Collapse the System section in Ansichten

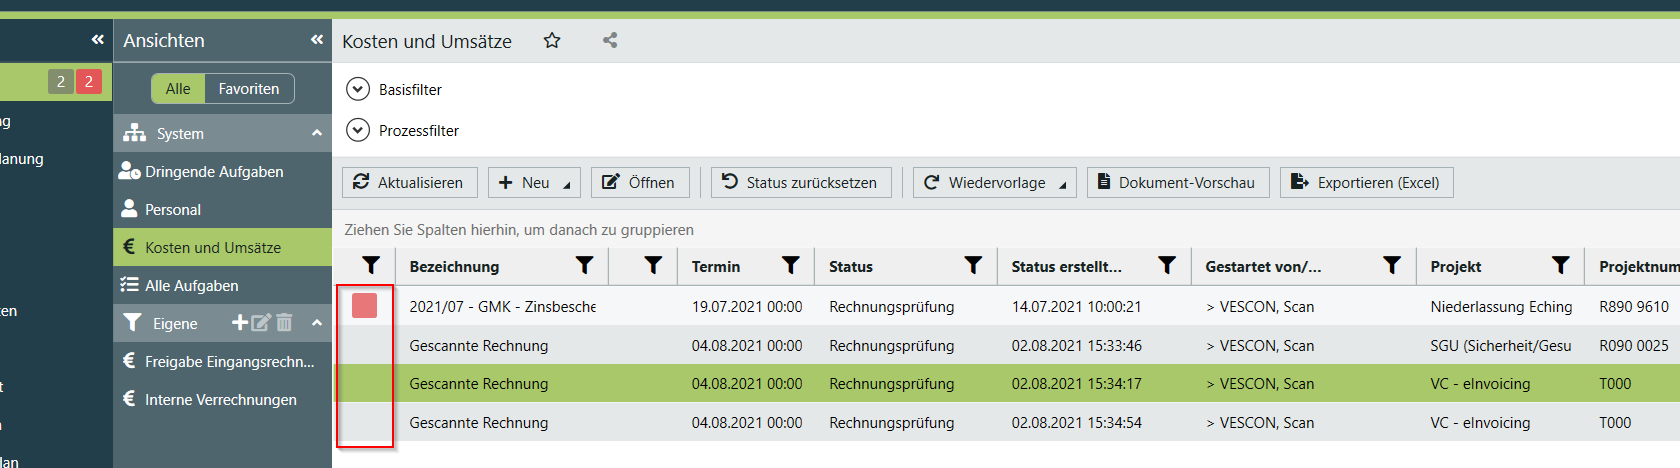click(317, 133)
